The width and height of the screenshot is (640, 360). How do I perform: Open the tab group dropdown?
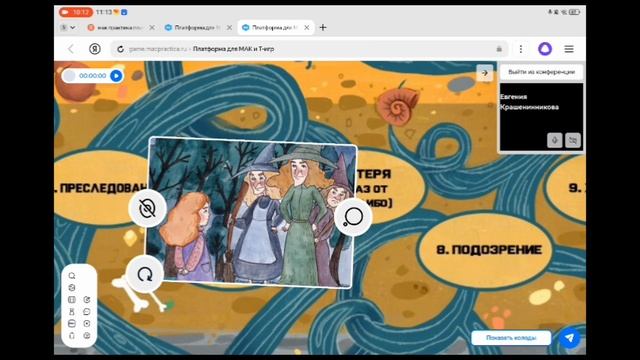point(68,27)
